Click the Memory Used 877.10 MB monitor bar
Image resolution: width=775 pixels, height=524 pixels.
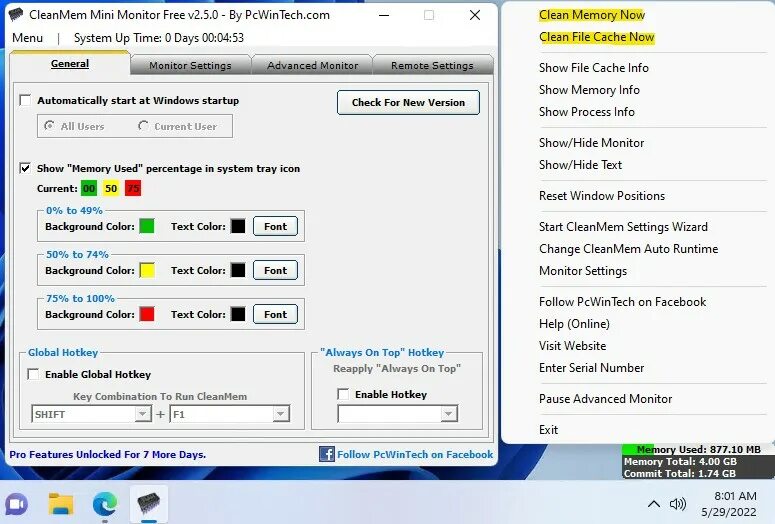click(698, 449)
